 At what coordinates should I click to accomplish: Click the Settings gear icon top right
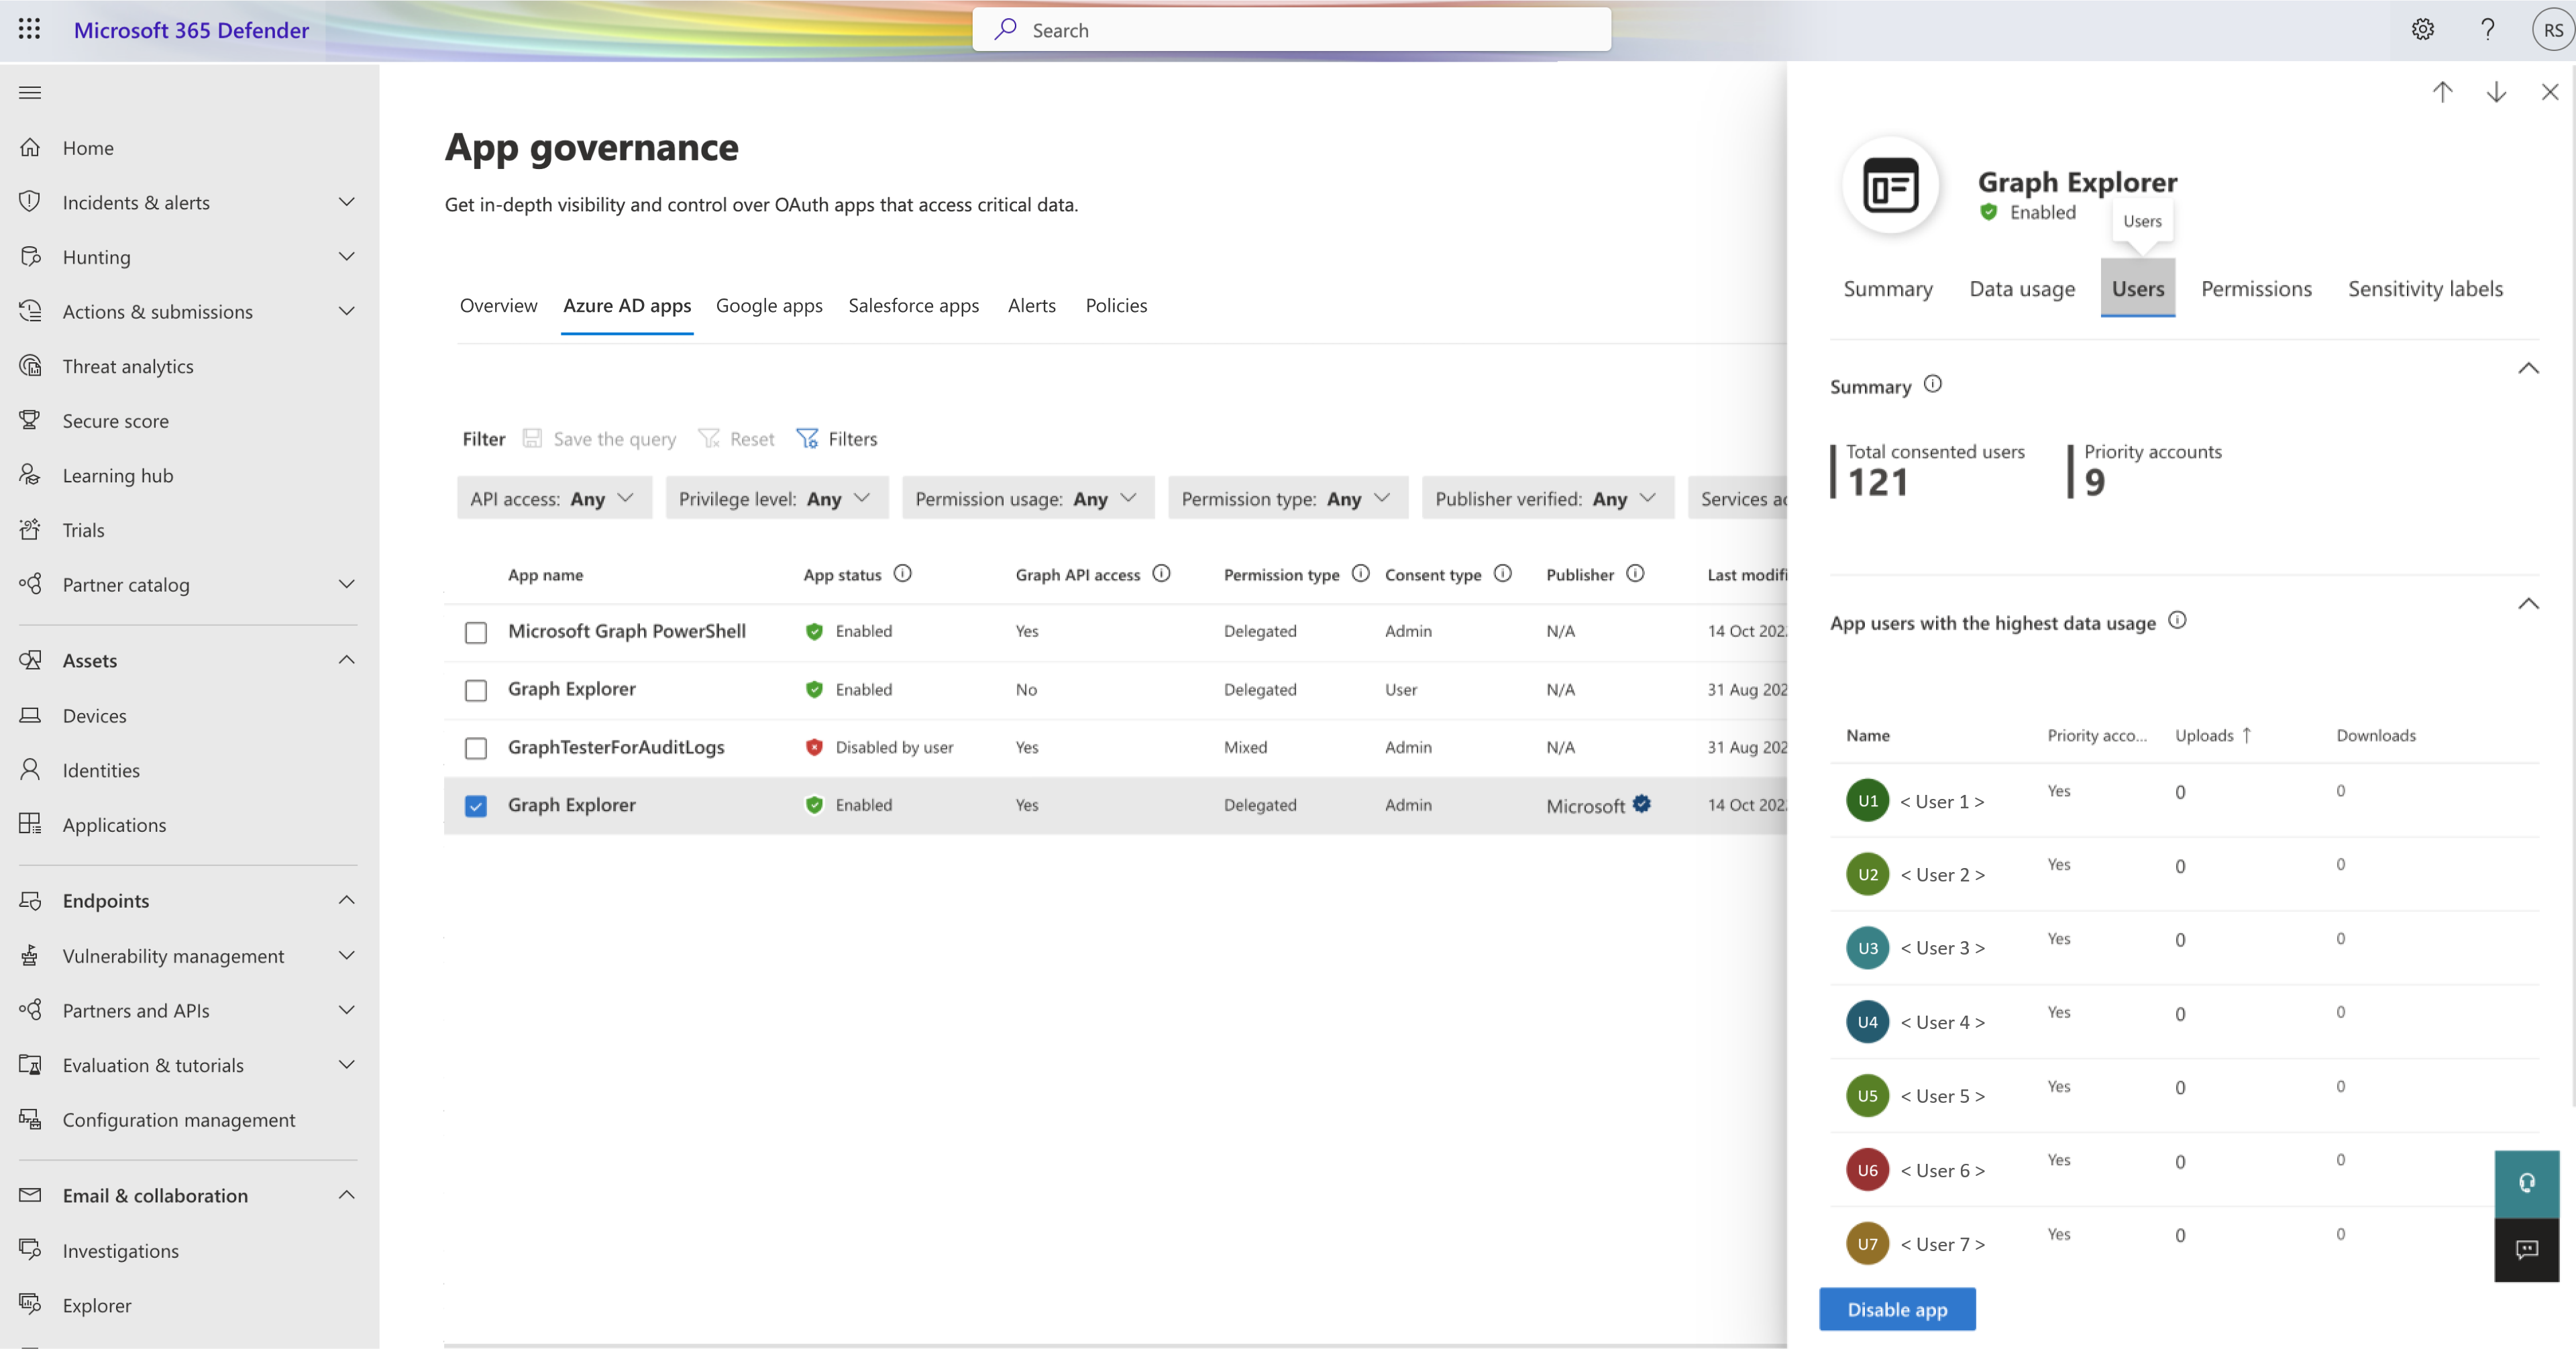[x=2422, y=29]
